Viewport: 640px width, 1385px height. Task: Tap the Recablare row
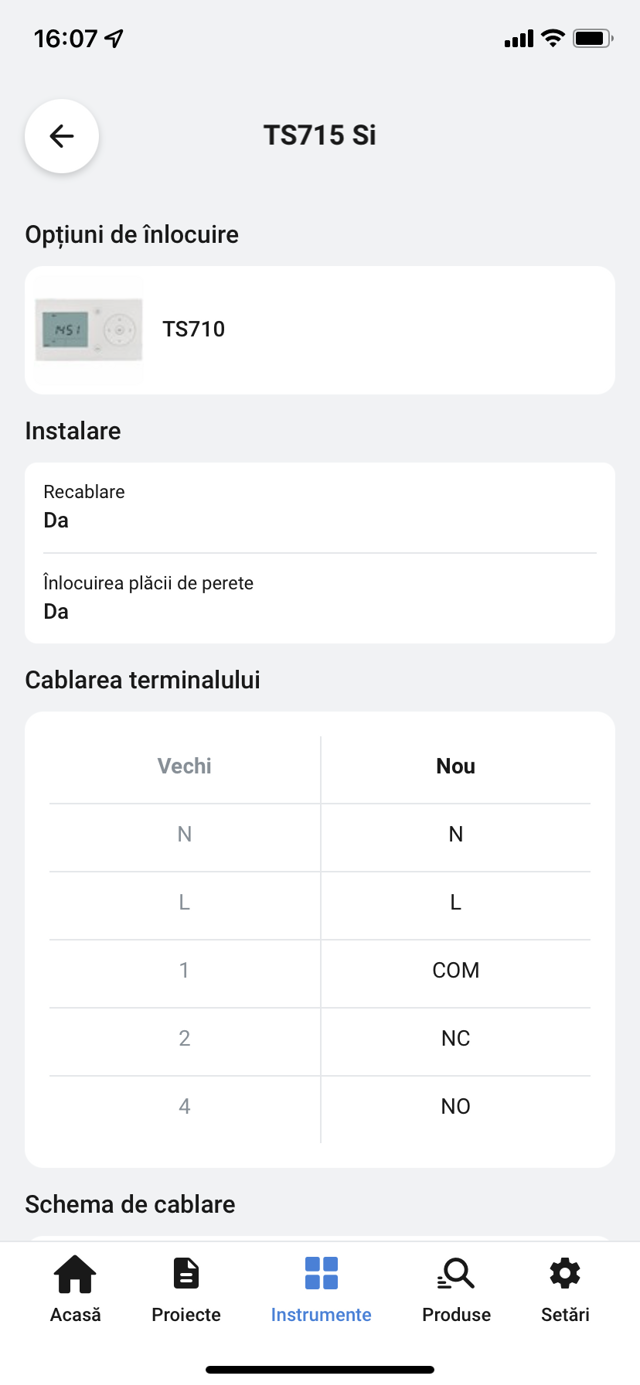tap(320, 507)
